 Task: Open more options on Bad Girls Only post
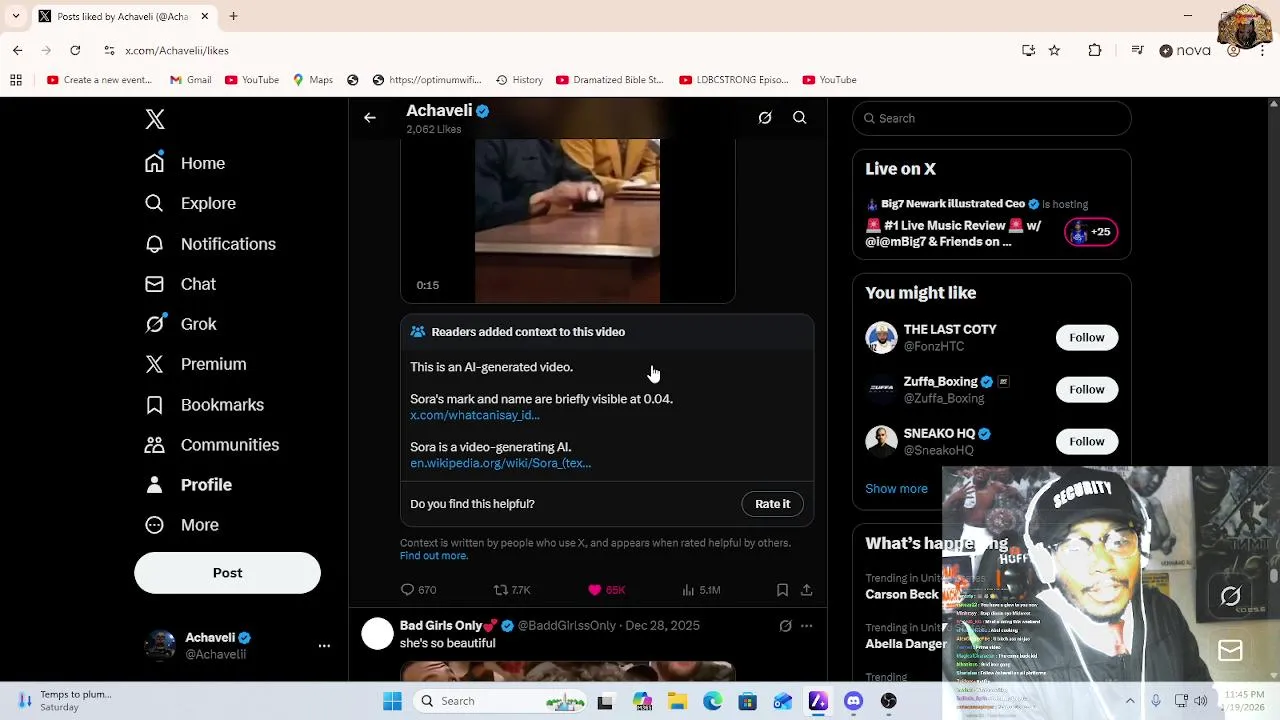click(806, 626)
